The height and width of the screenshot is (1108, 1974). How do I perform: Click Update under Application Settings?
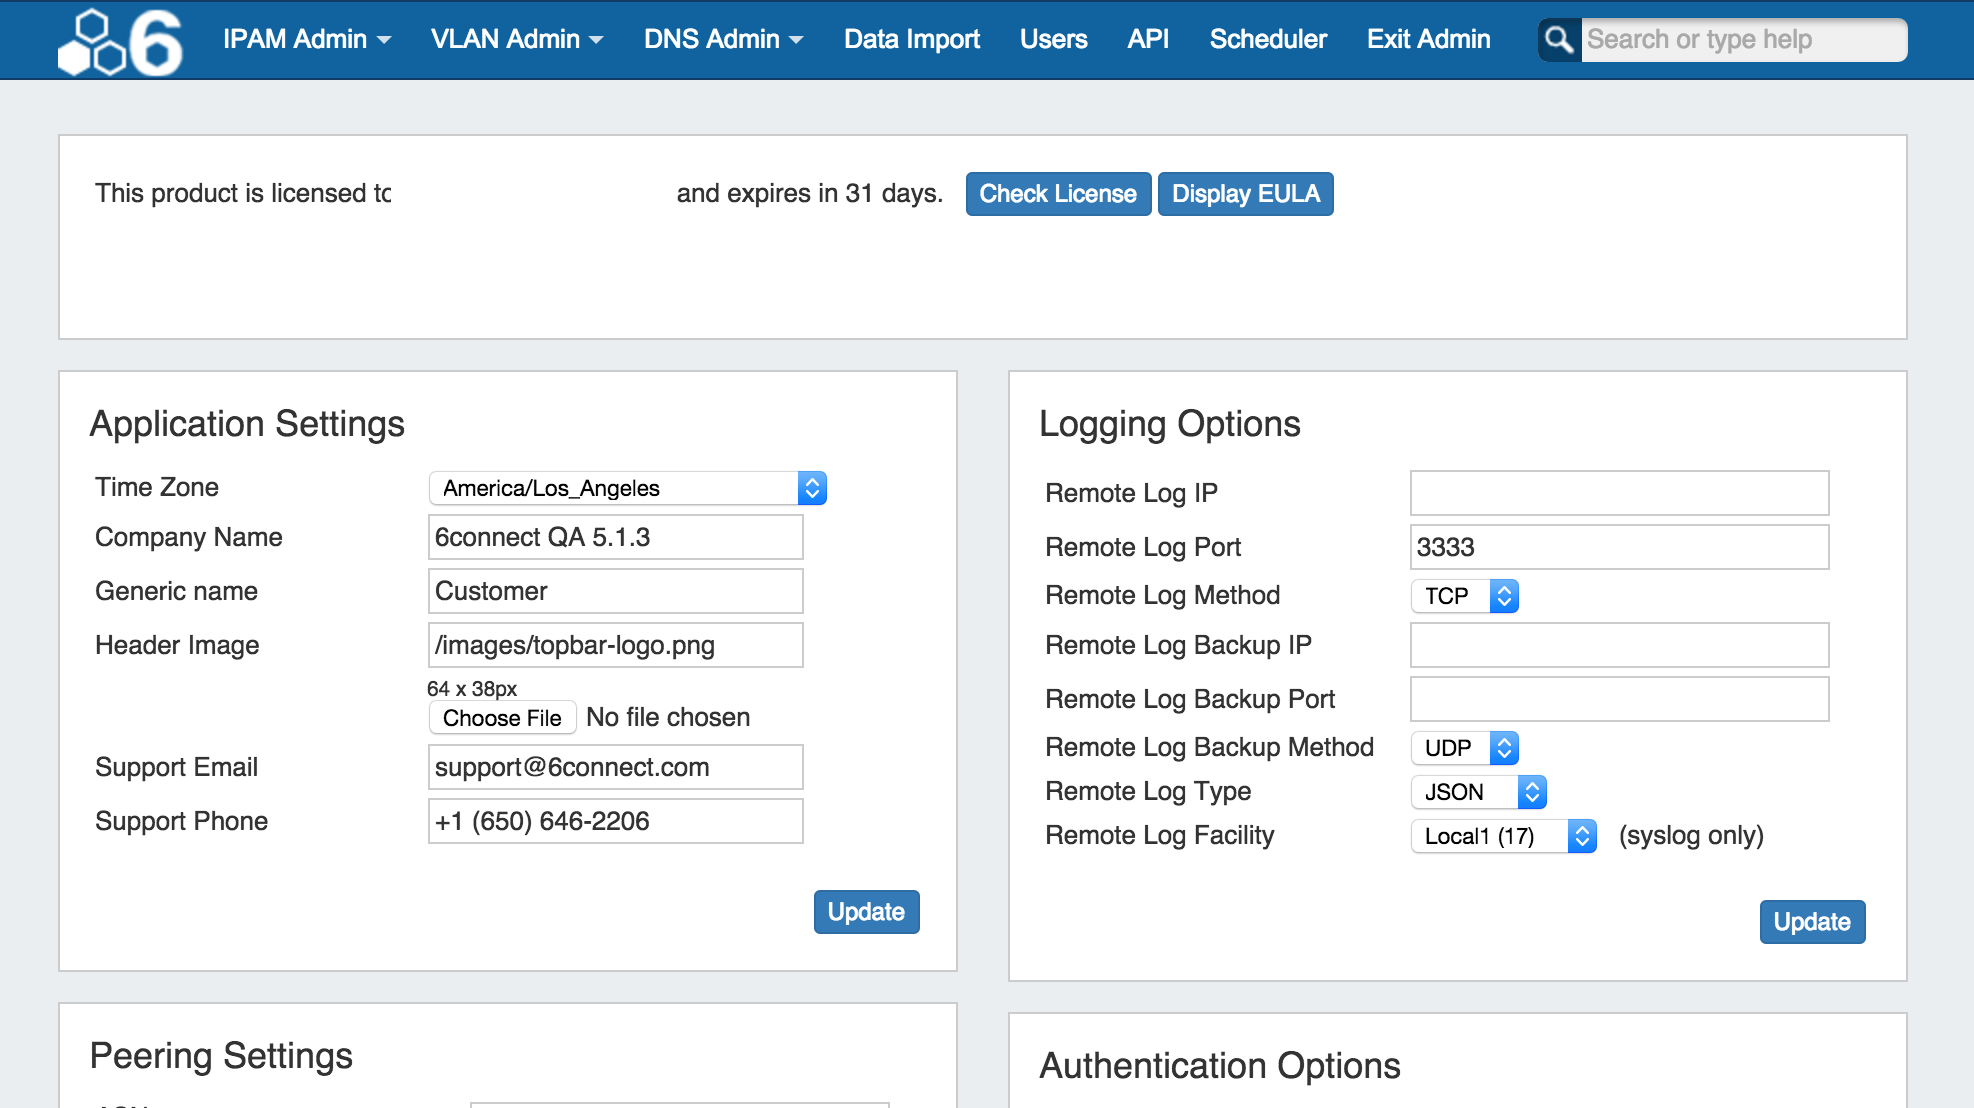(x=866, y=912)
